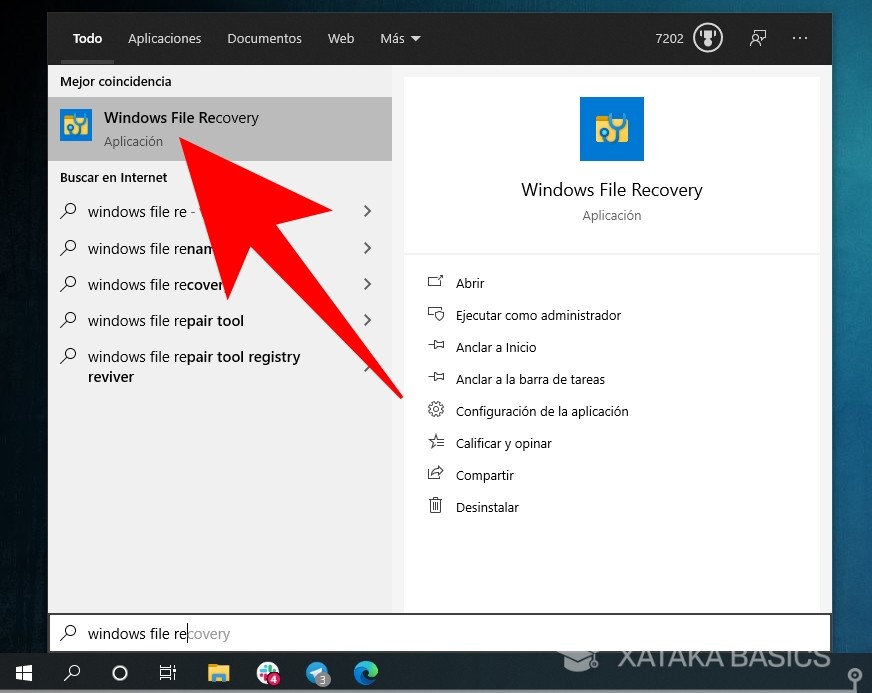
Task: Switch to the Aplicaciones tab
Action: pos(165,38)
